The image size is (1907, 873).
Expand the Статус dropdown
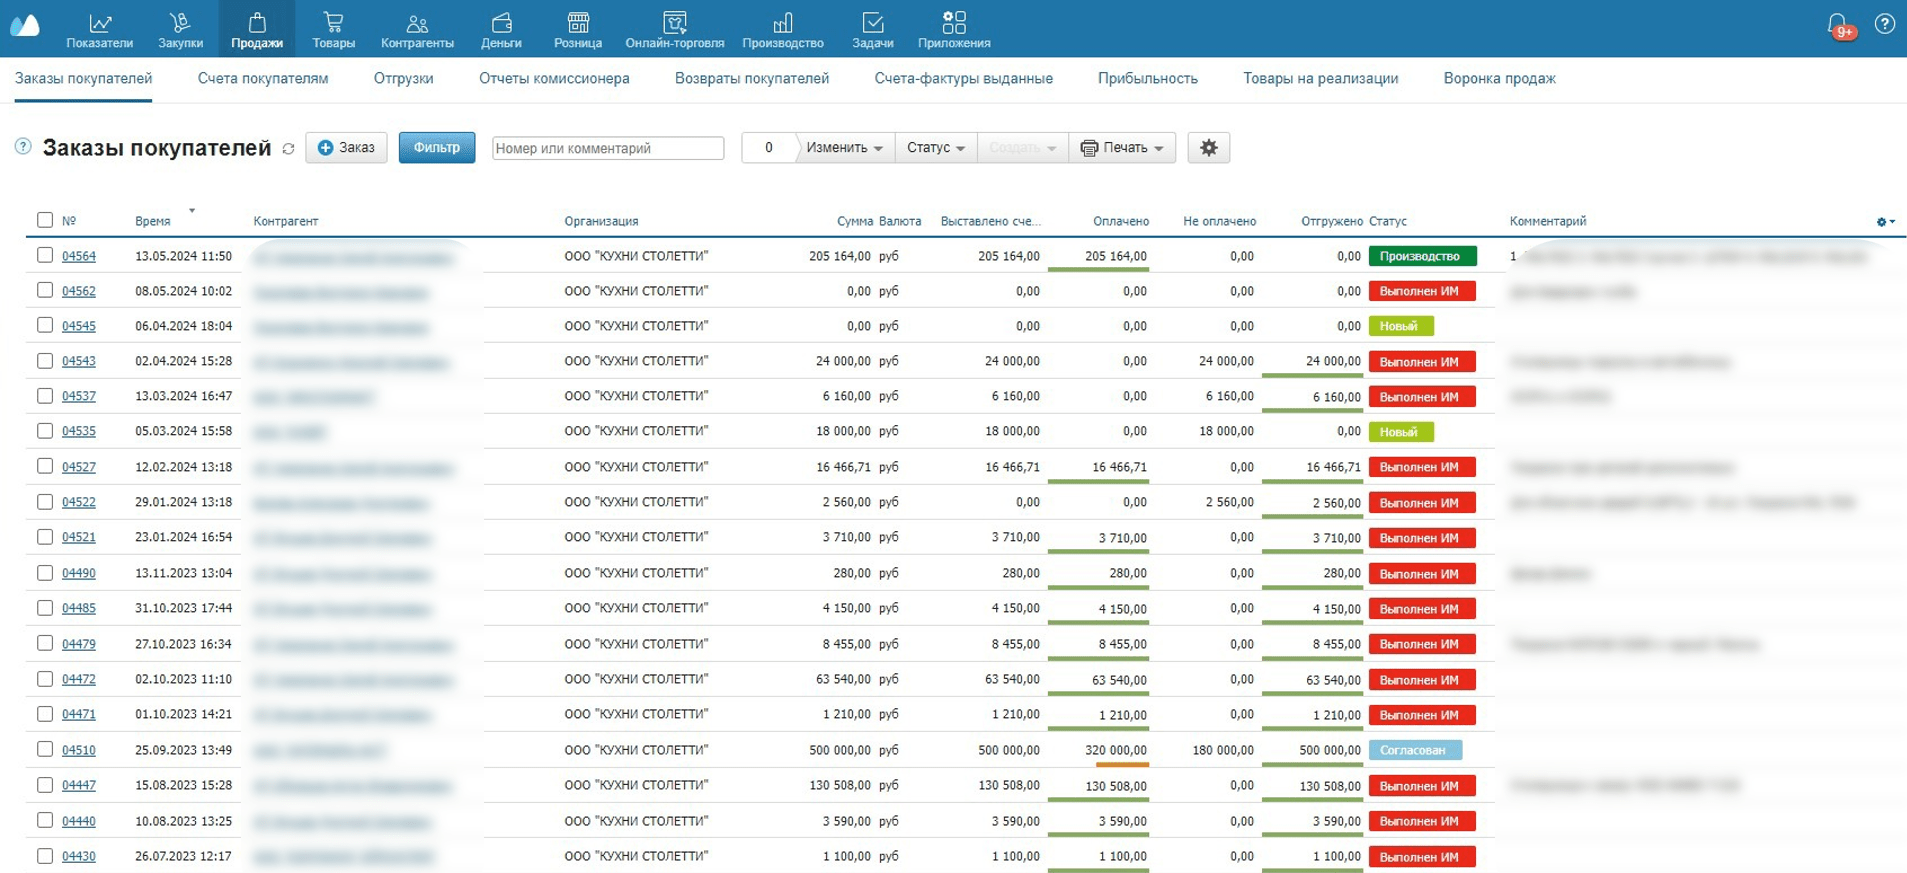(x=936, y=148)
